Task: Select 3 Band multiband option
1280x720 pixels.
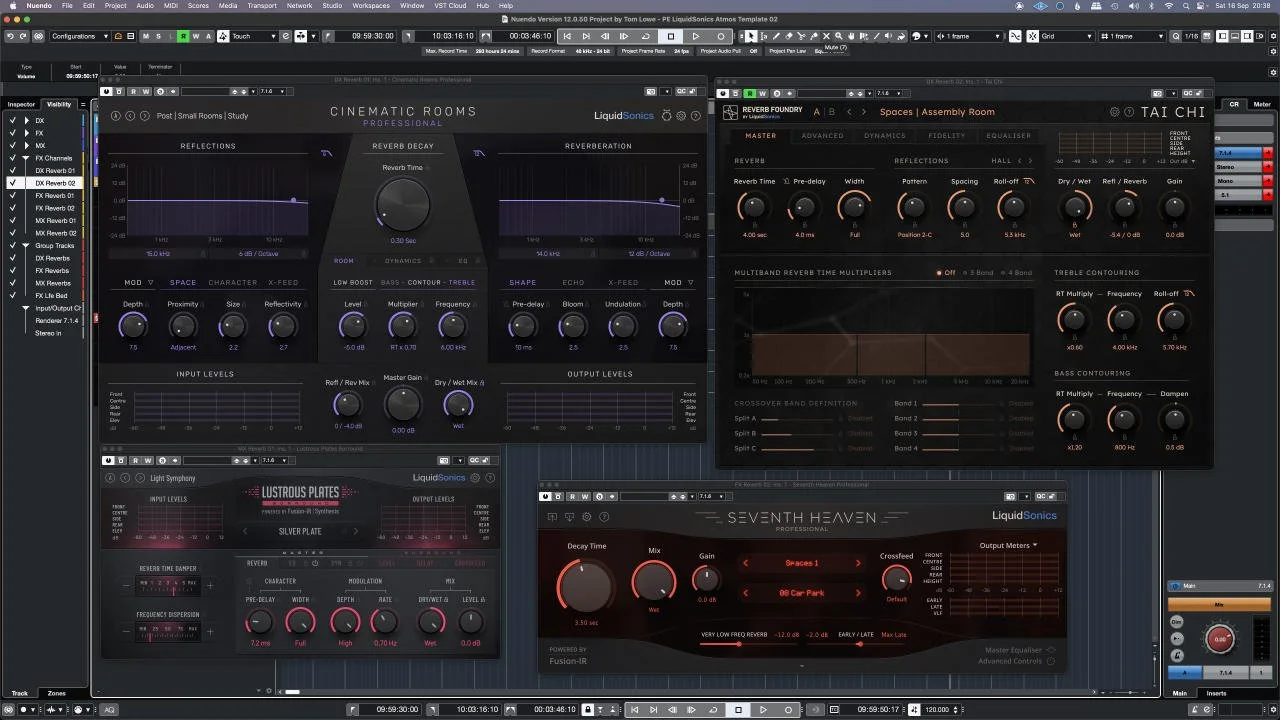Action: [980, 273]
